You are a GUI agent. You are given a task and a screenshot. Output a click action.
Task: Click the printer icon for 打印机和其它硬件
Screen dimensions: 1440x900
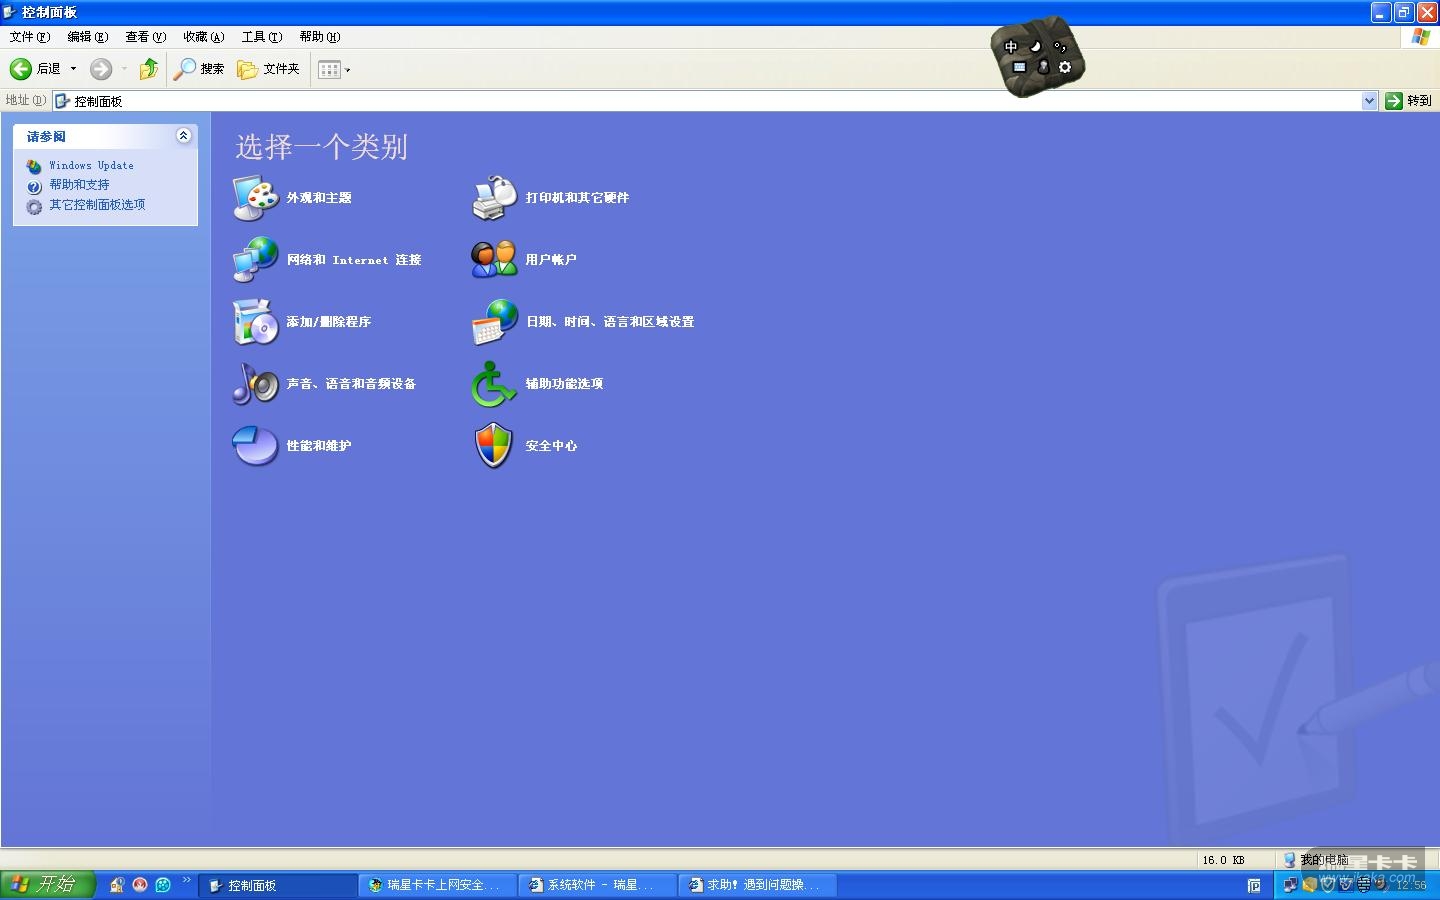click(494, 198)
